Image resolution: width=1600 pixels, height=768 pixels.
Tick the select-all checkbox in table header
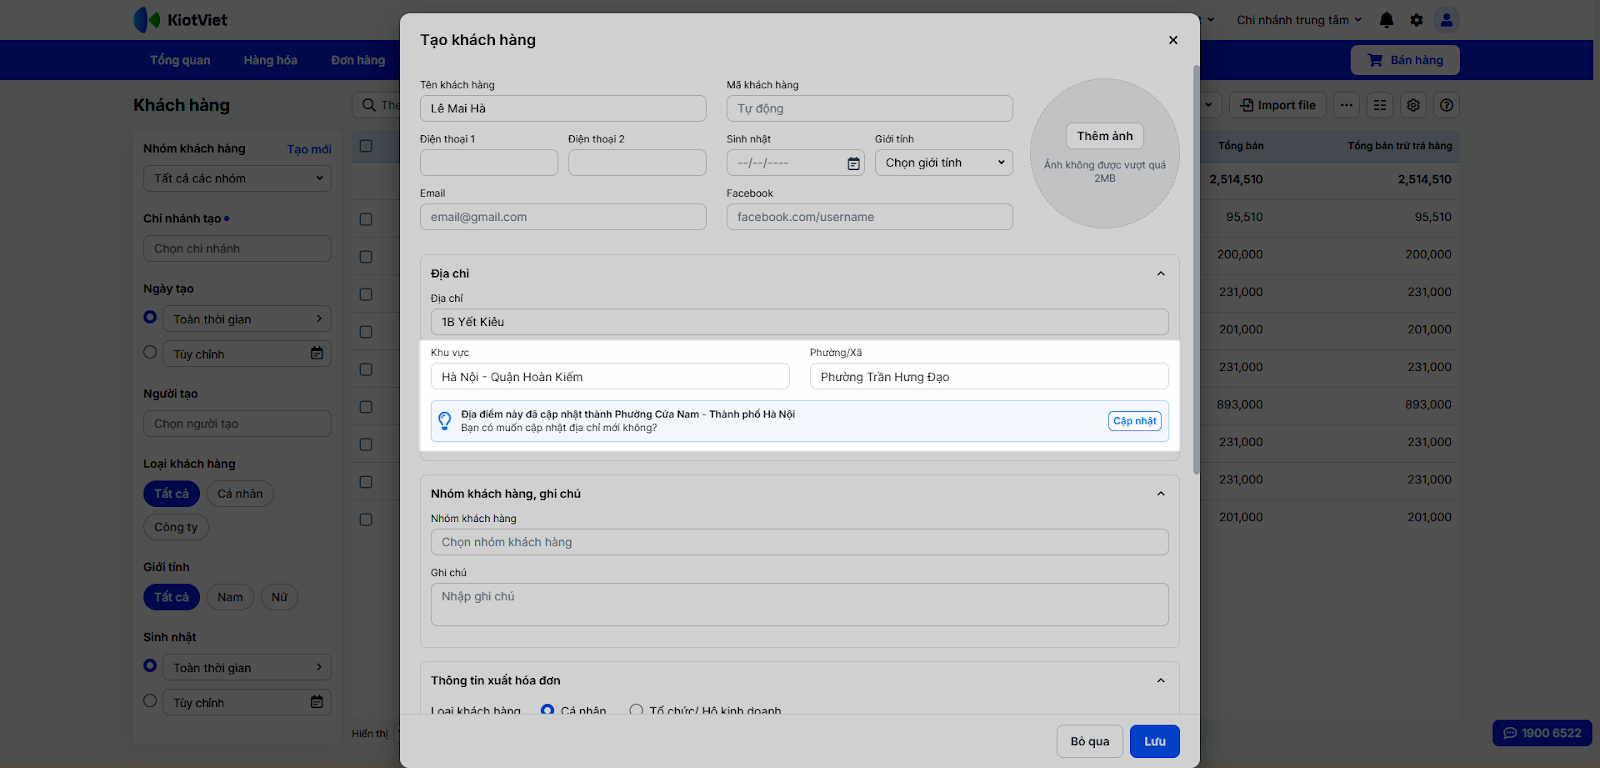(x=366, y=146)
